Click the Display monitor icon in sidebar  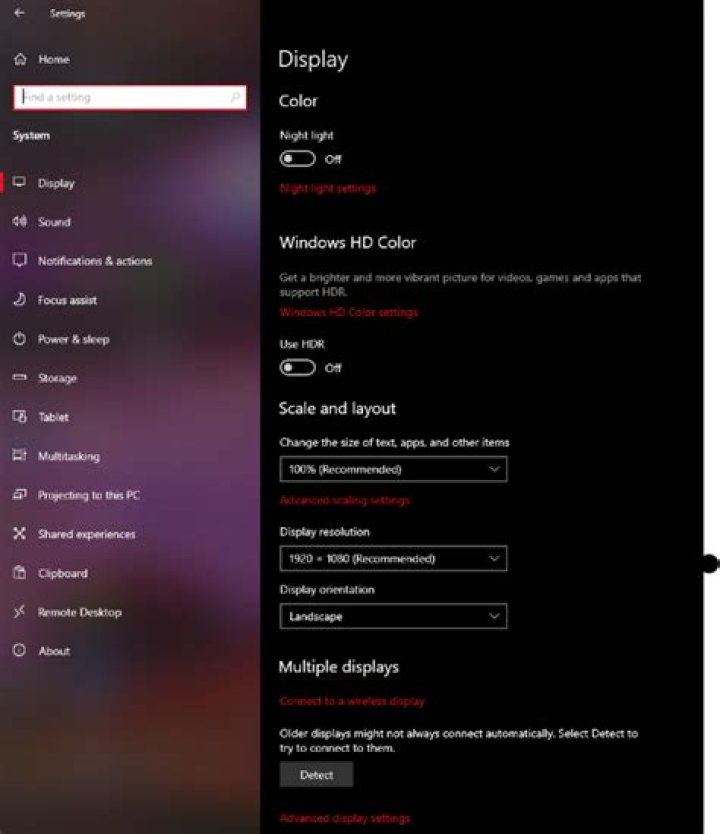tap(20, 182)
